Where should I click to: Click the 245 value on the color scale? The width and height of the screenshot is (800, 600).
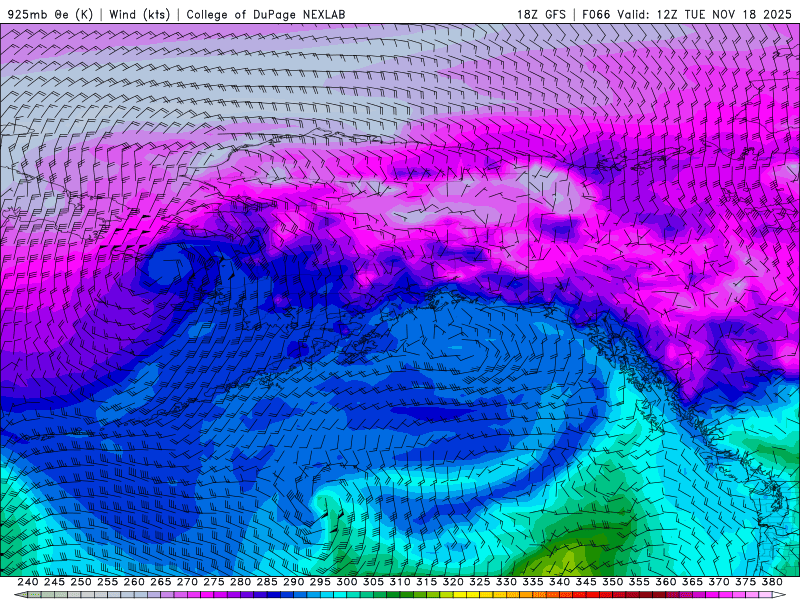(x=54, y=582)
